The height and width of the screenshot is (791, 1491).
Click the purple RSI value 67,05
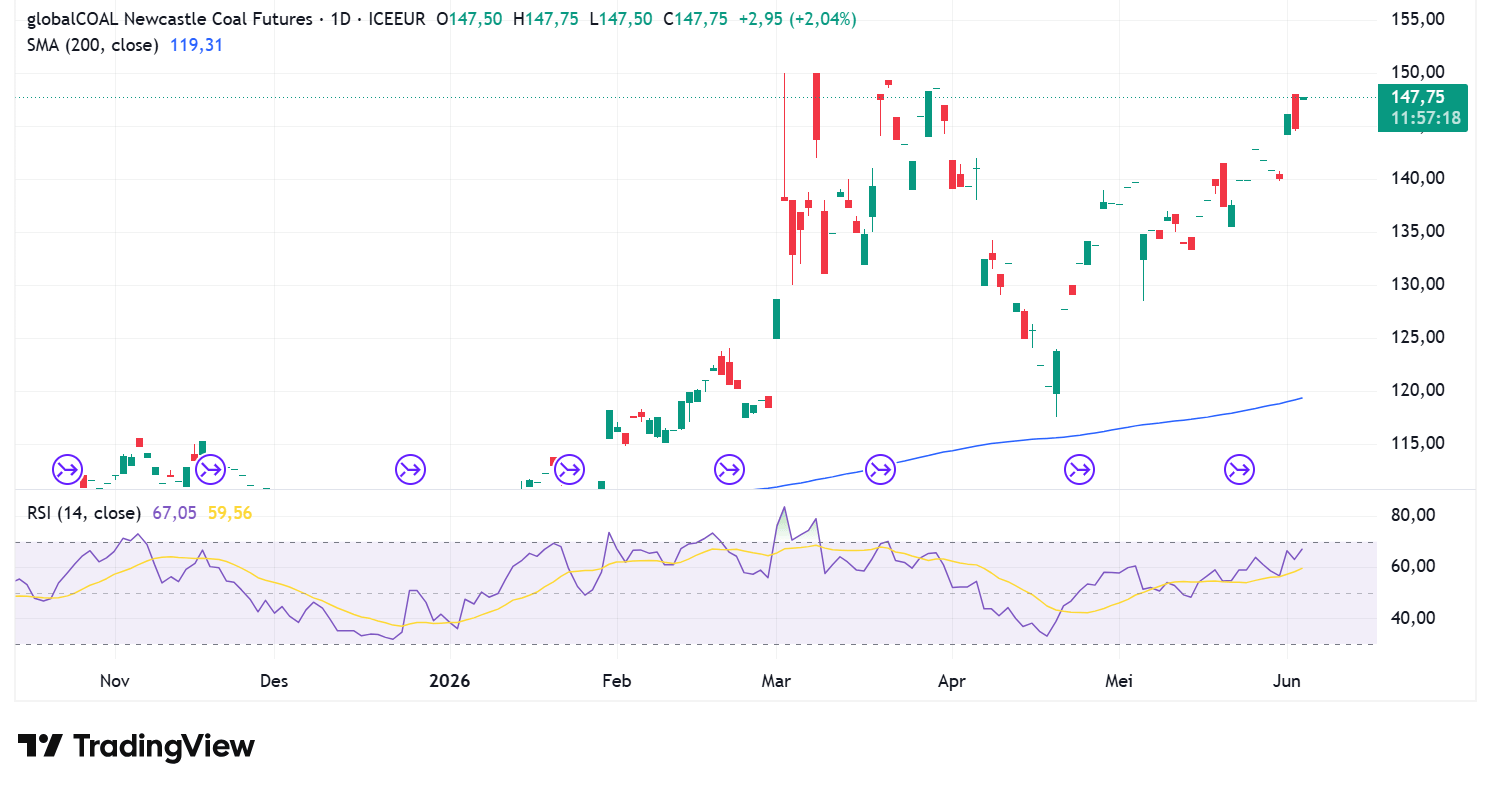pos(174,513)
